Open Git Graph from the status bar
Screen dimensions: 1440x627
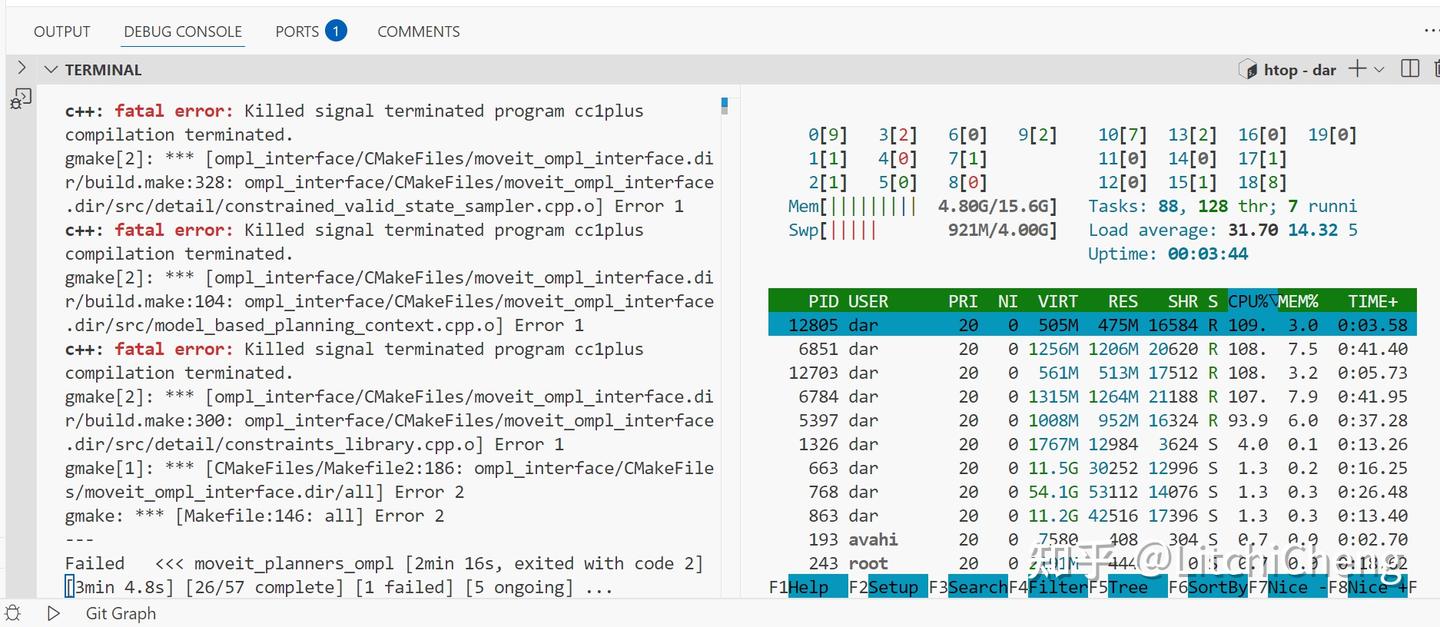point(120,613)
